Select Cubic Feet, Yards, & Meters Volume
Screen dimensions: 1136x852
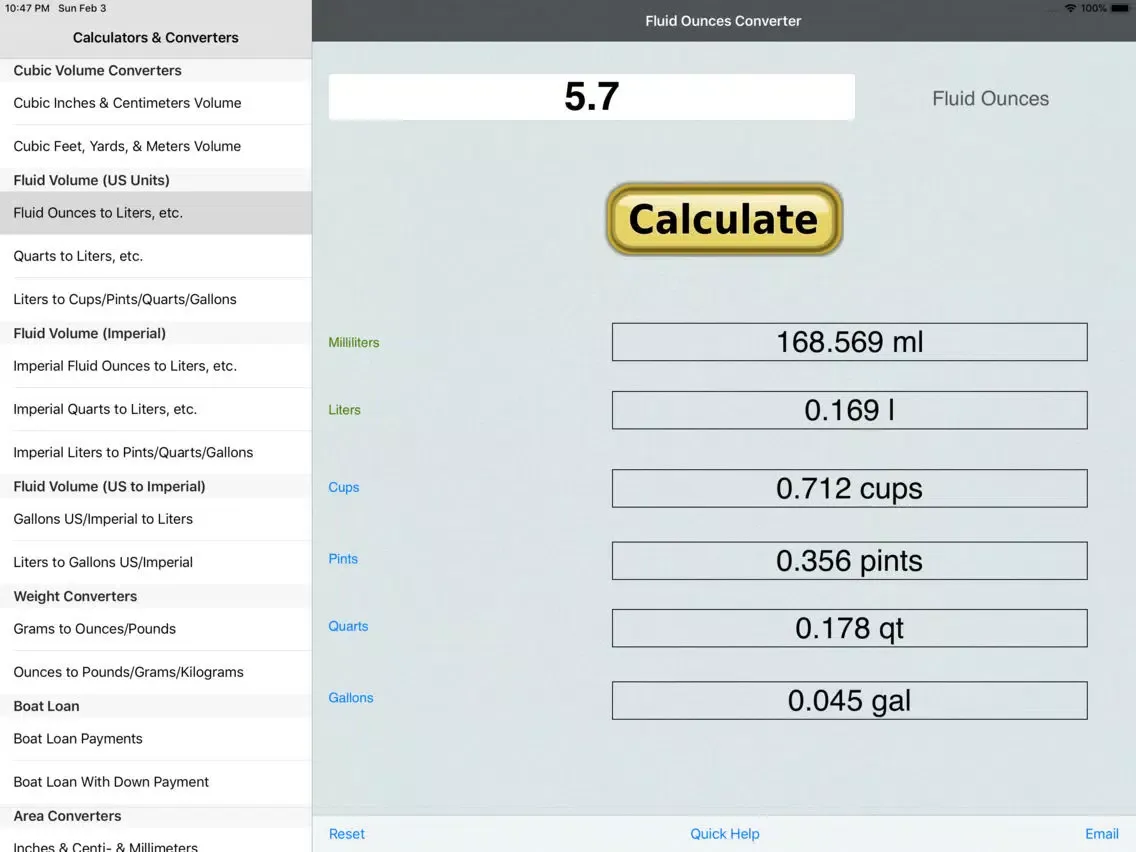(156, 146)
